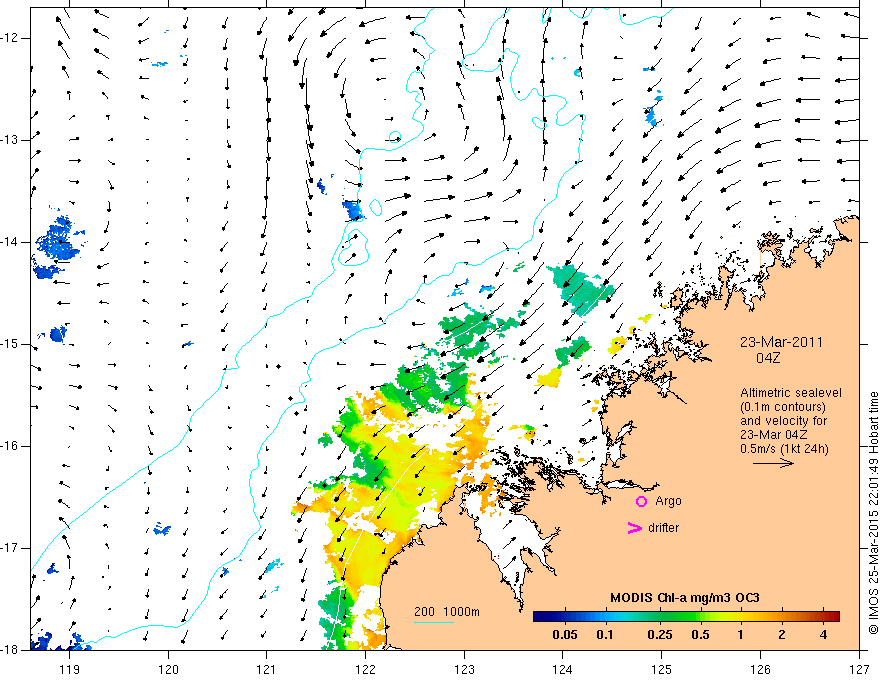Click the 'MODIS Chl-a mg/m3 OC3' title

685,598
